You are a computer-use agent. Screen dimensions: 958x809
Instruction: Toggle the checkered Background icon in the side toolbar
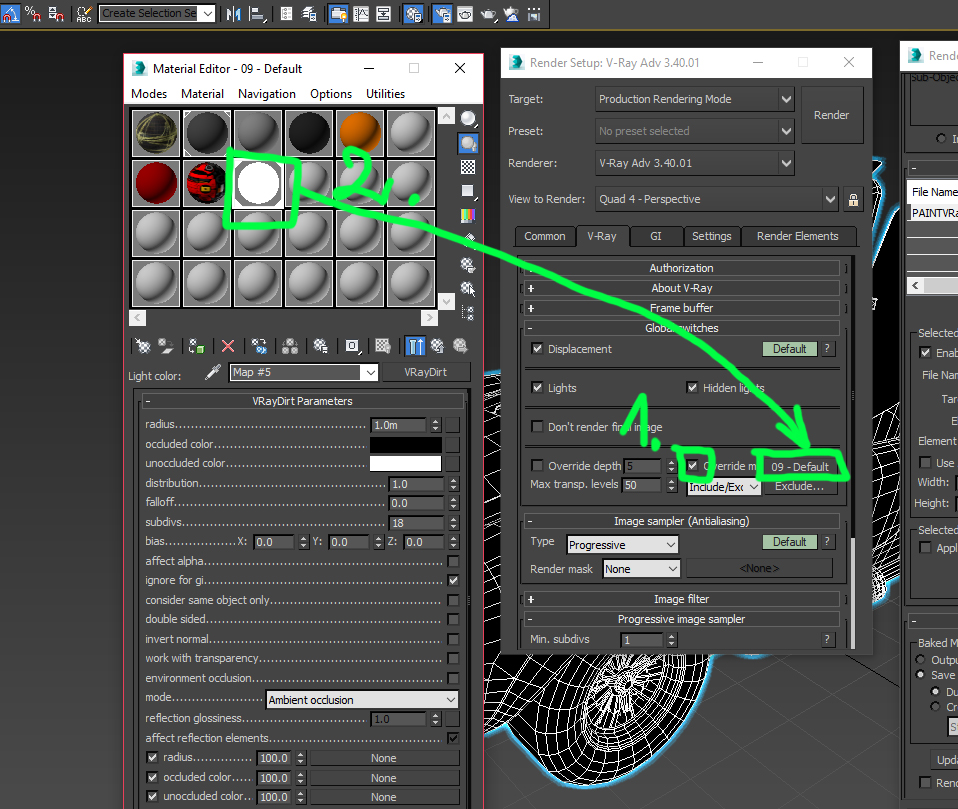[468, 167]
